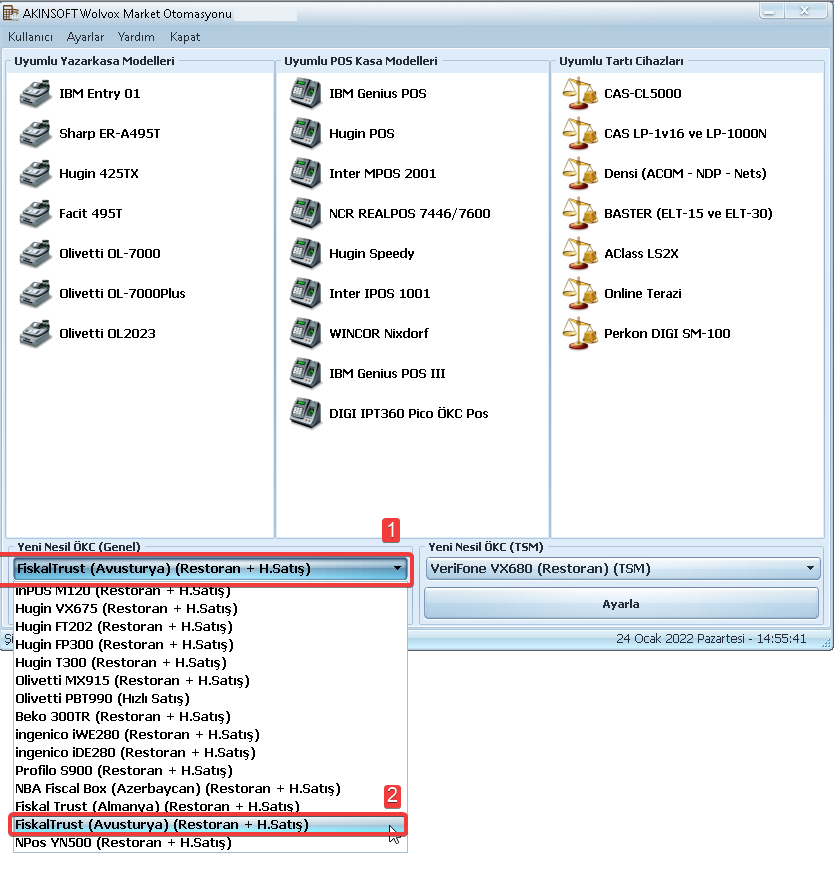
Task: Select the Olivetti OL-7000 register icon
Action: click(35, 254)
